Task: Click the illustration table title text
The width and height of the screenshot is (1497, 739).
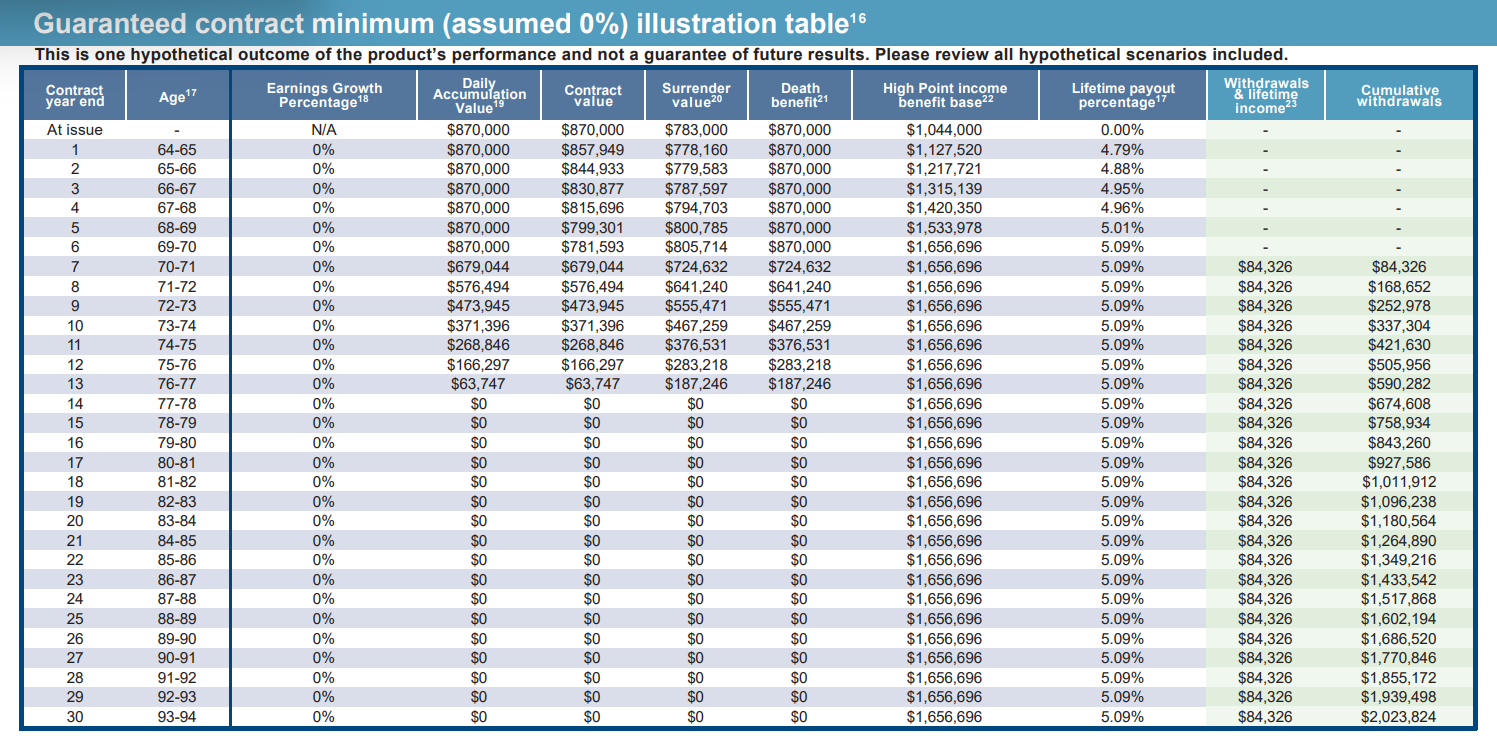Action: [440, 23]
